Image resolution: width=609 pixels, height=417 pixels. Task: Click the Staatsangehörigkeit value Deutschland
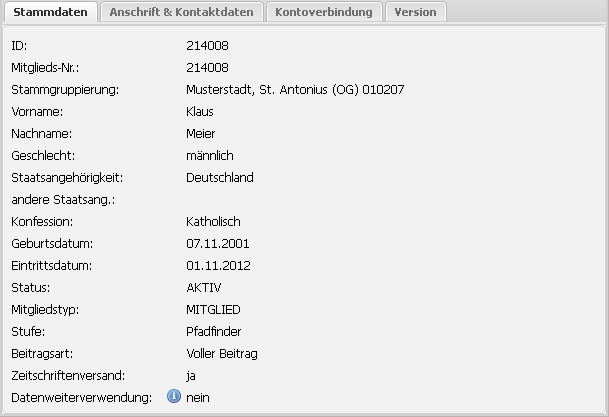point(220,178)
